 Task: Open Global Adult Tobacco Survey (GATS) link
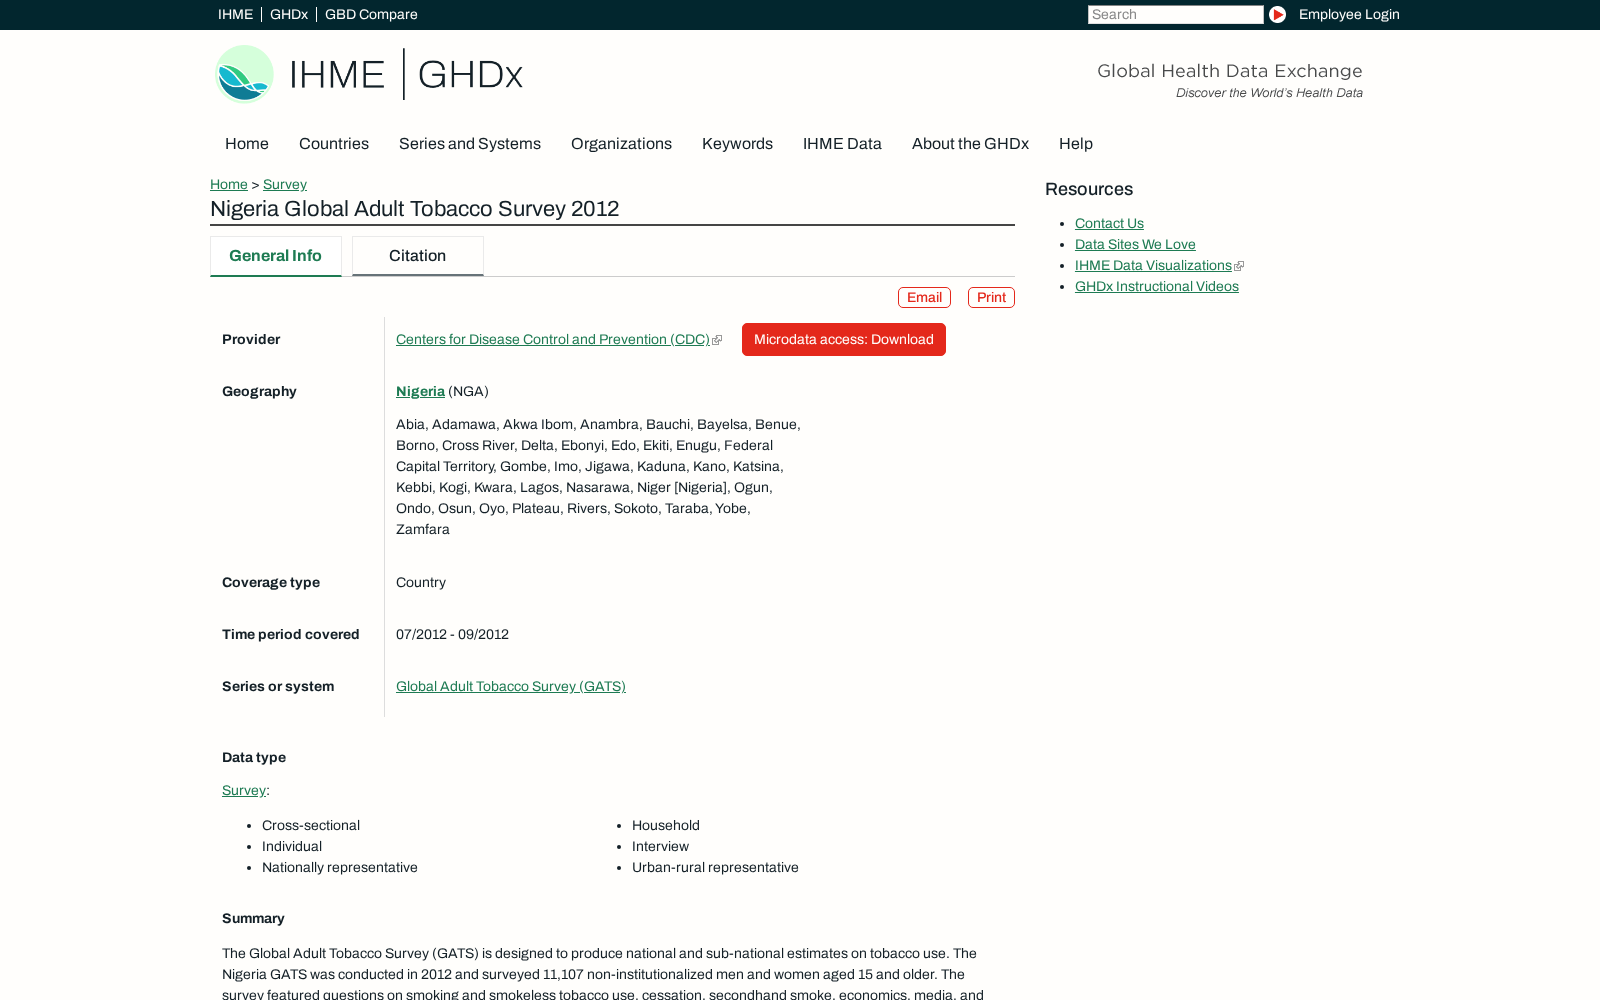click(511, 687)
